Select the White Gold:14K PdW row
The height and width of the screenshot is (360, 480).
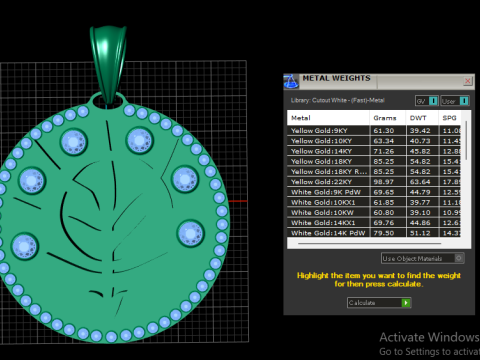pos(374,233)
